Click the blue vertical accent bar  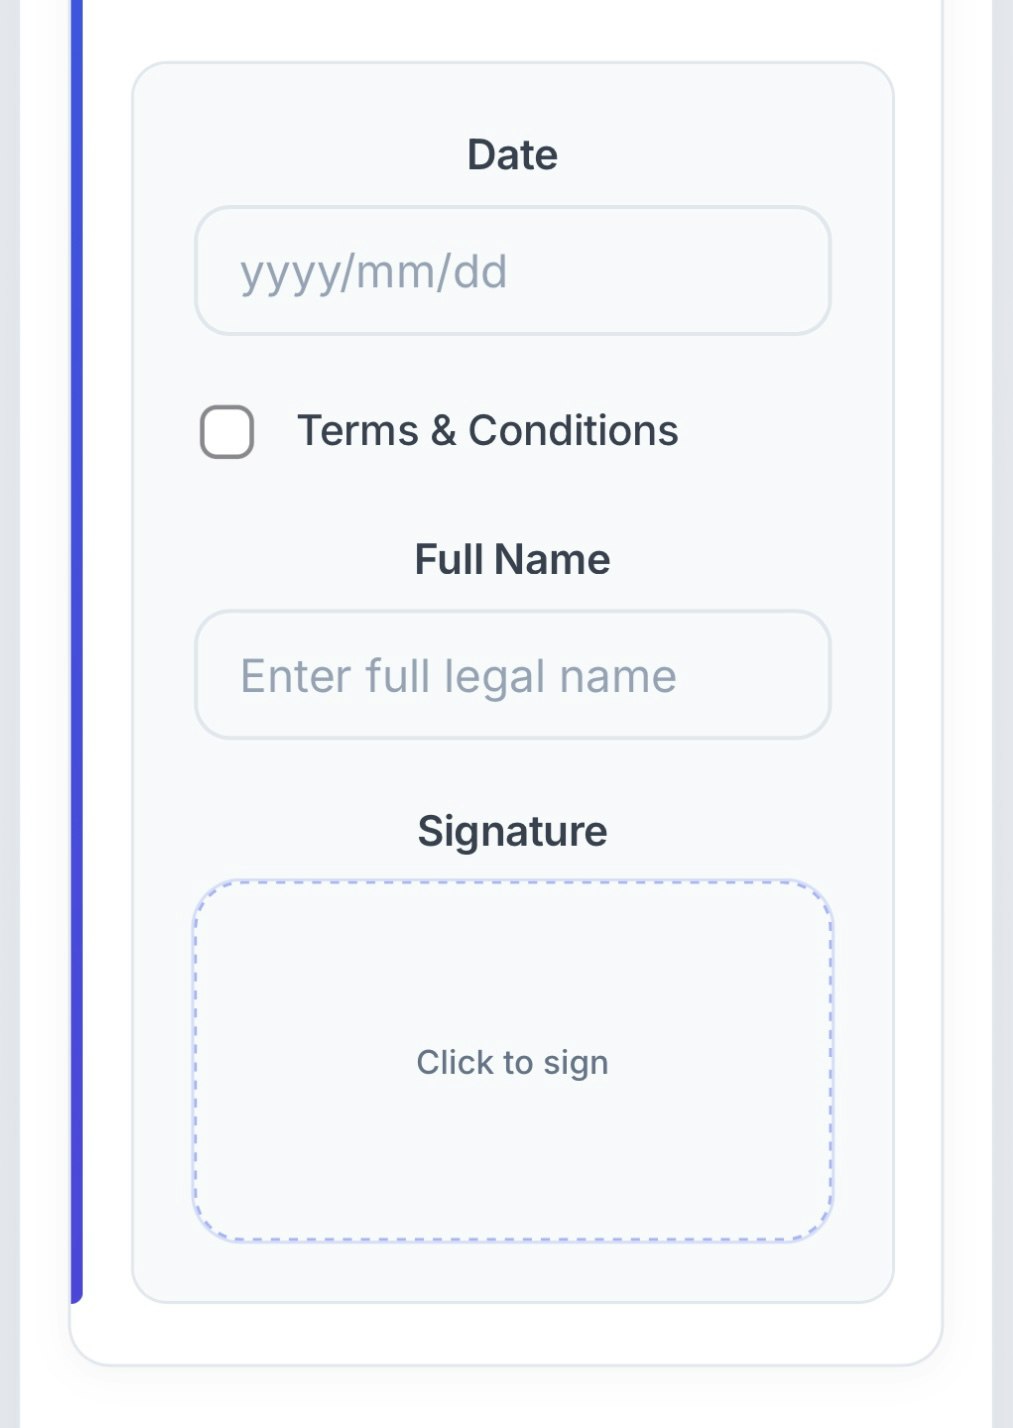[76, 650]
